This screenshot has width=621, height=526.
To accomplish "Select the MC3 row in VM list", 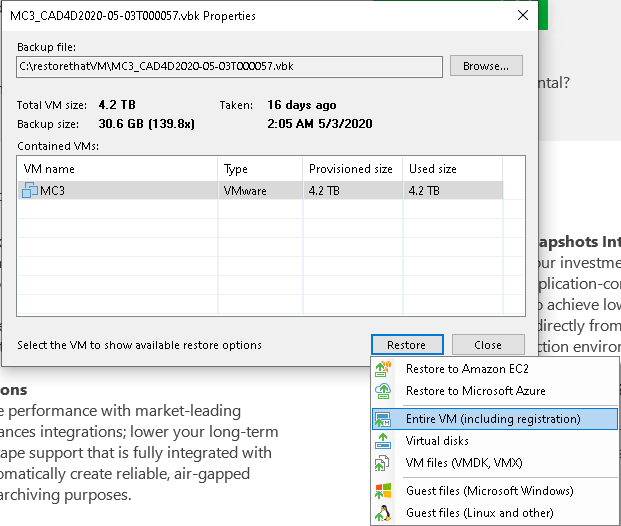I will [x=260, y=191].
